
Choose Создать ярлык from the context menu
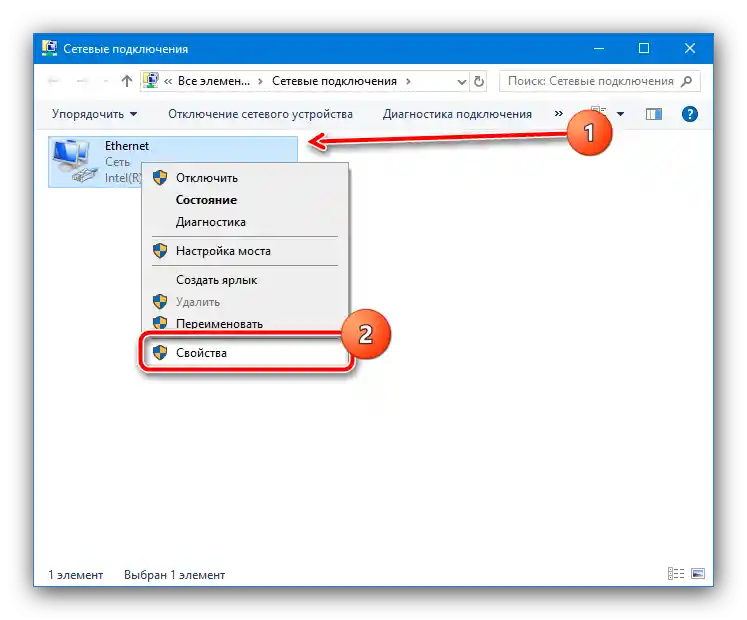pyautogui.click(x=245, y=280)
